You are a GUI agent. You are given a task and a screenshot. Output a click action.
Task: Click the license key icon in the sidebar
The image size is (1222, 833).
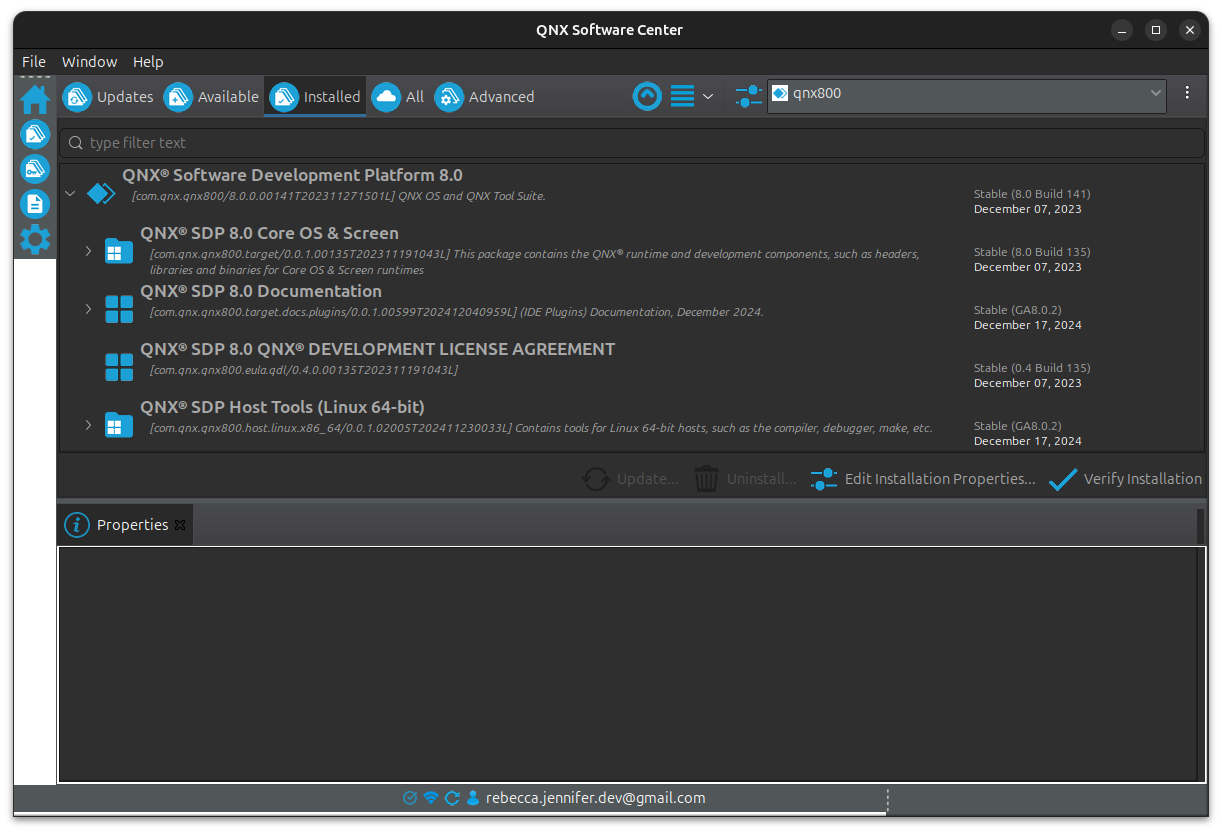tap(35, 169)
